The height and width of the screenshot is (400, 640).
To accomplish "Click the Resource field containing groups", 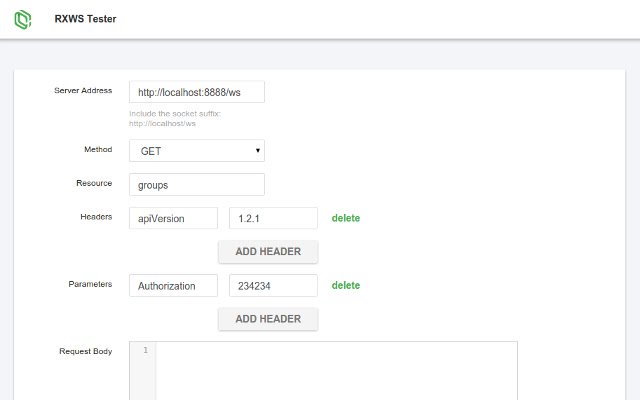I will point(197,184).
